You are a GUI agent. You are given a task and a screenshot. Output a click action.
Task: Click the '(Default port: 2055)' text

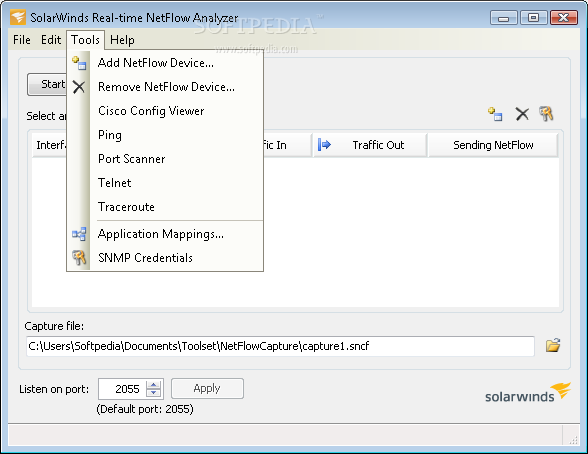tap(145, 409)
